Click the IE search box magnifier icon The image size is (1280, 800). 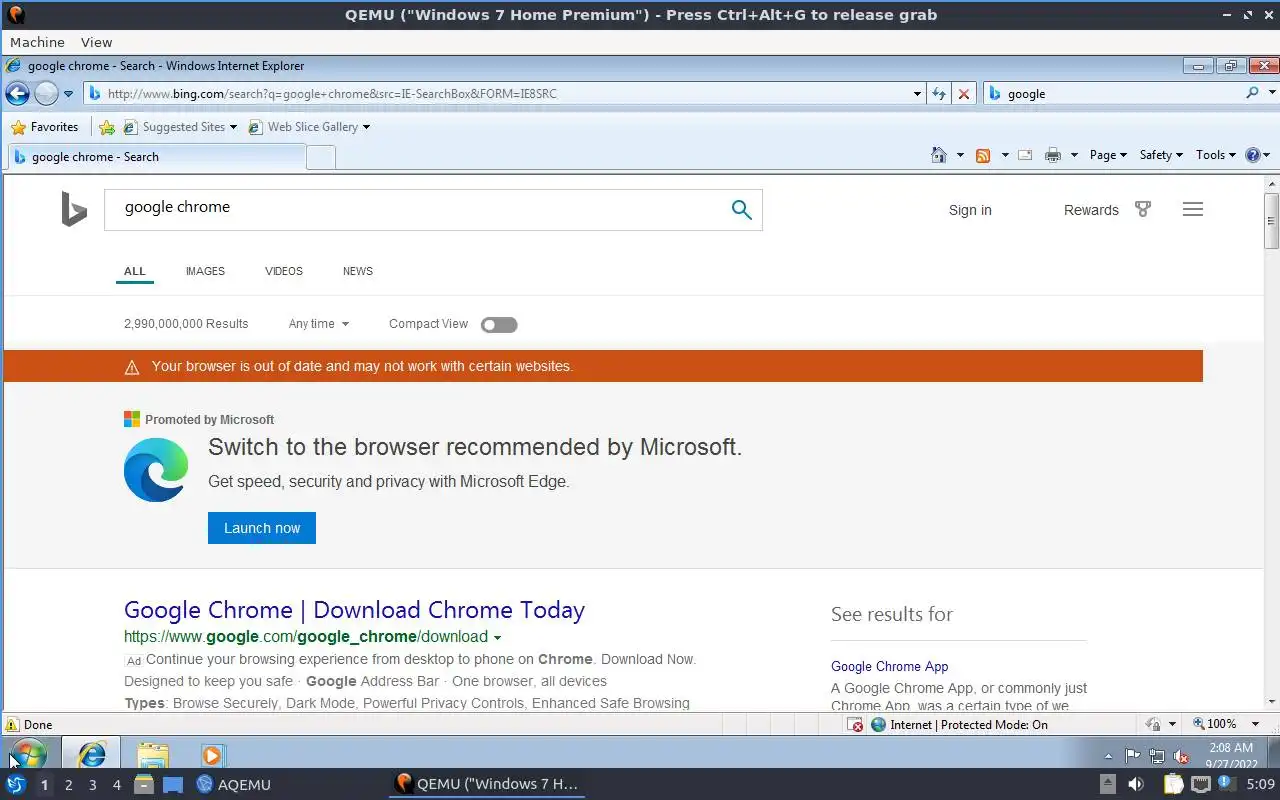[1252, 93]
